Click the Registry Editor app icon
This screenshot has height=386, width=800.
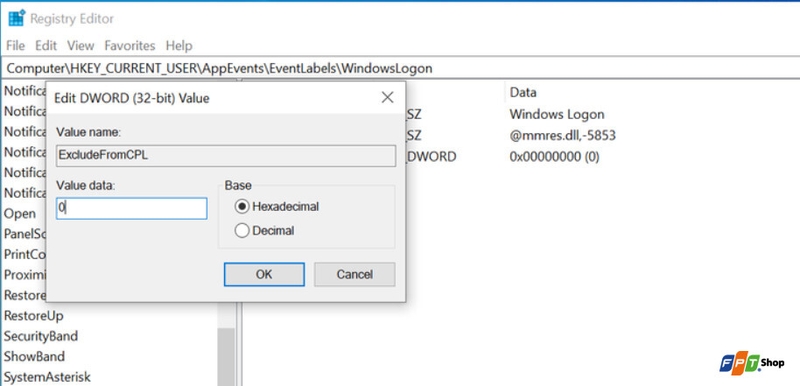(16, 18)
